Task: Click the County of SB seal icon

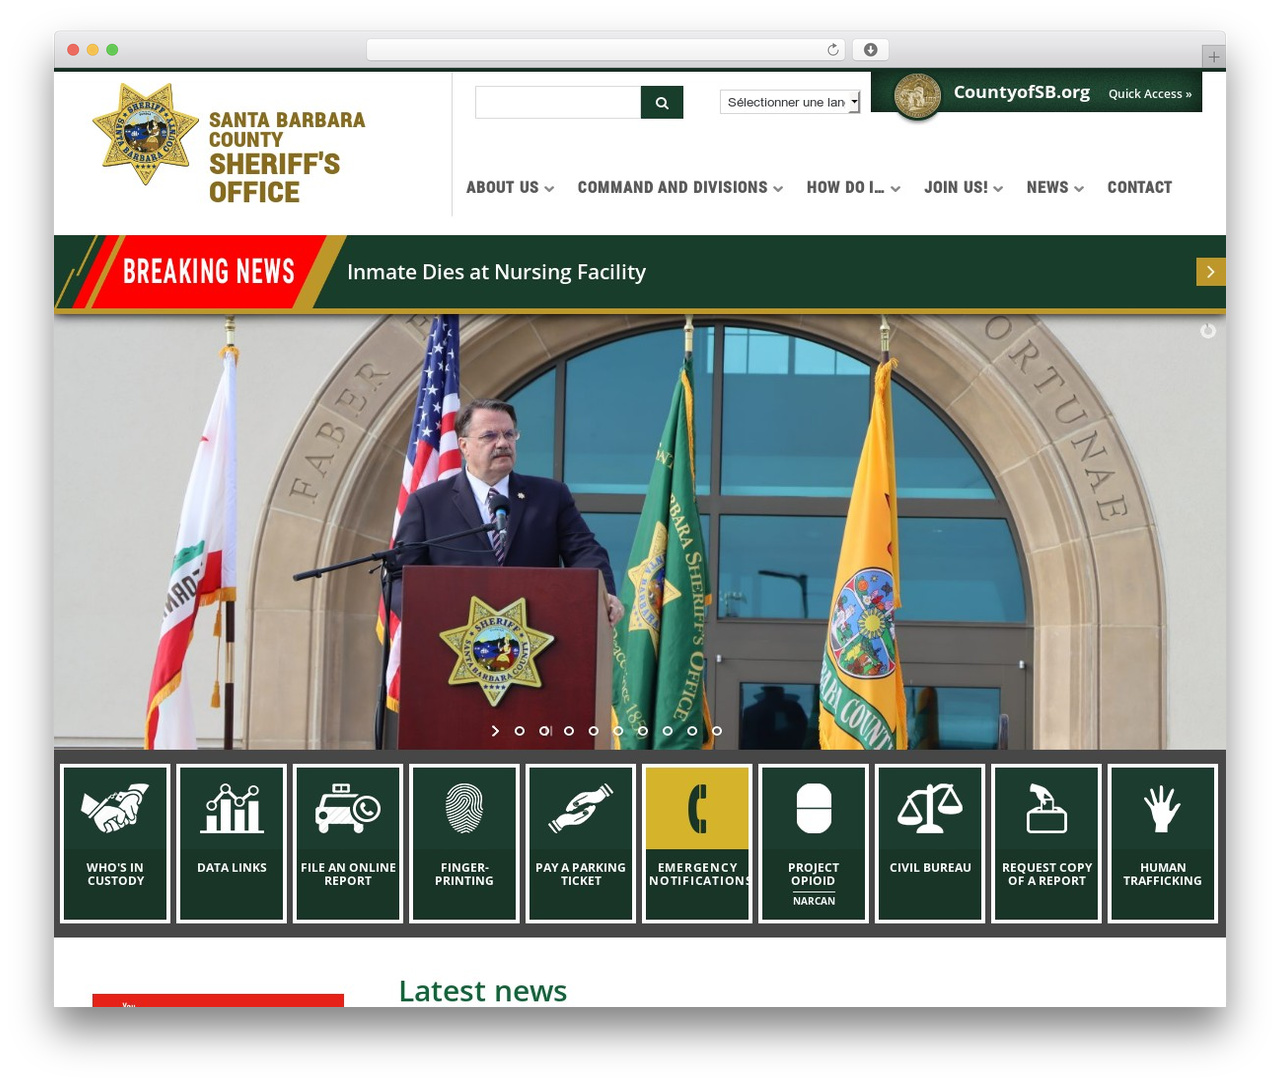Action: 916,97
